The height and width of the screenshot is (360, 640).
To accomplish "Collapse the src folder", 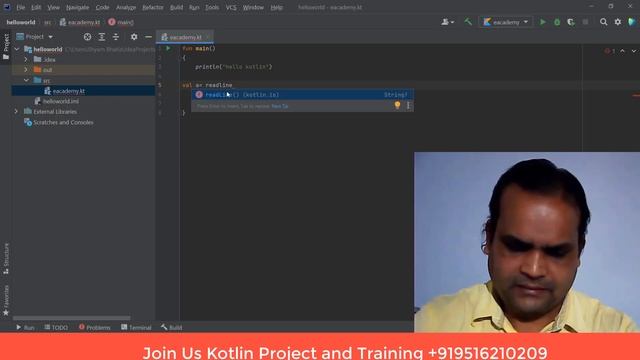I will 26,80.
